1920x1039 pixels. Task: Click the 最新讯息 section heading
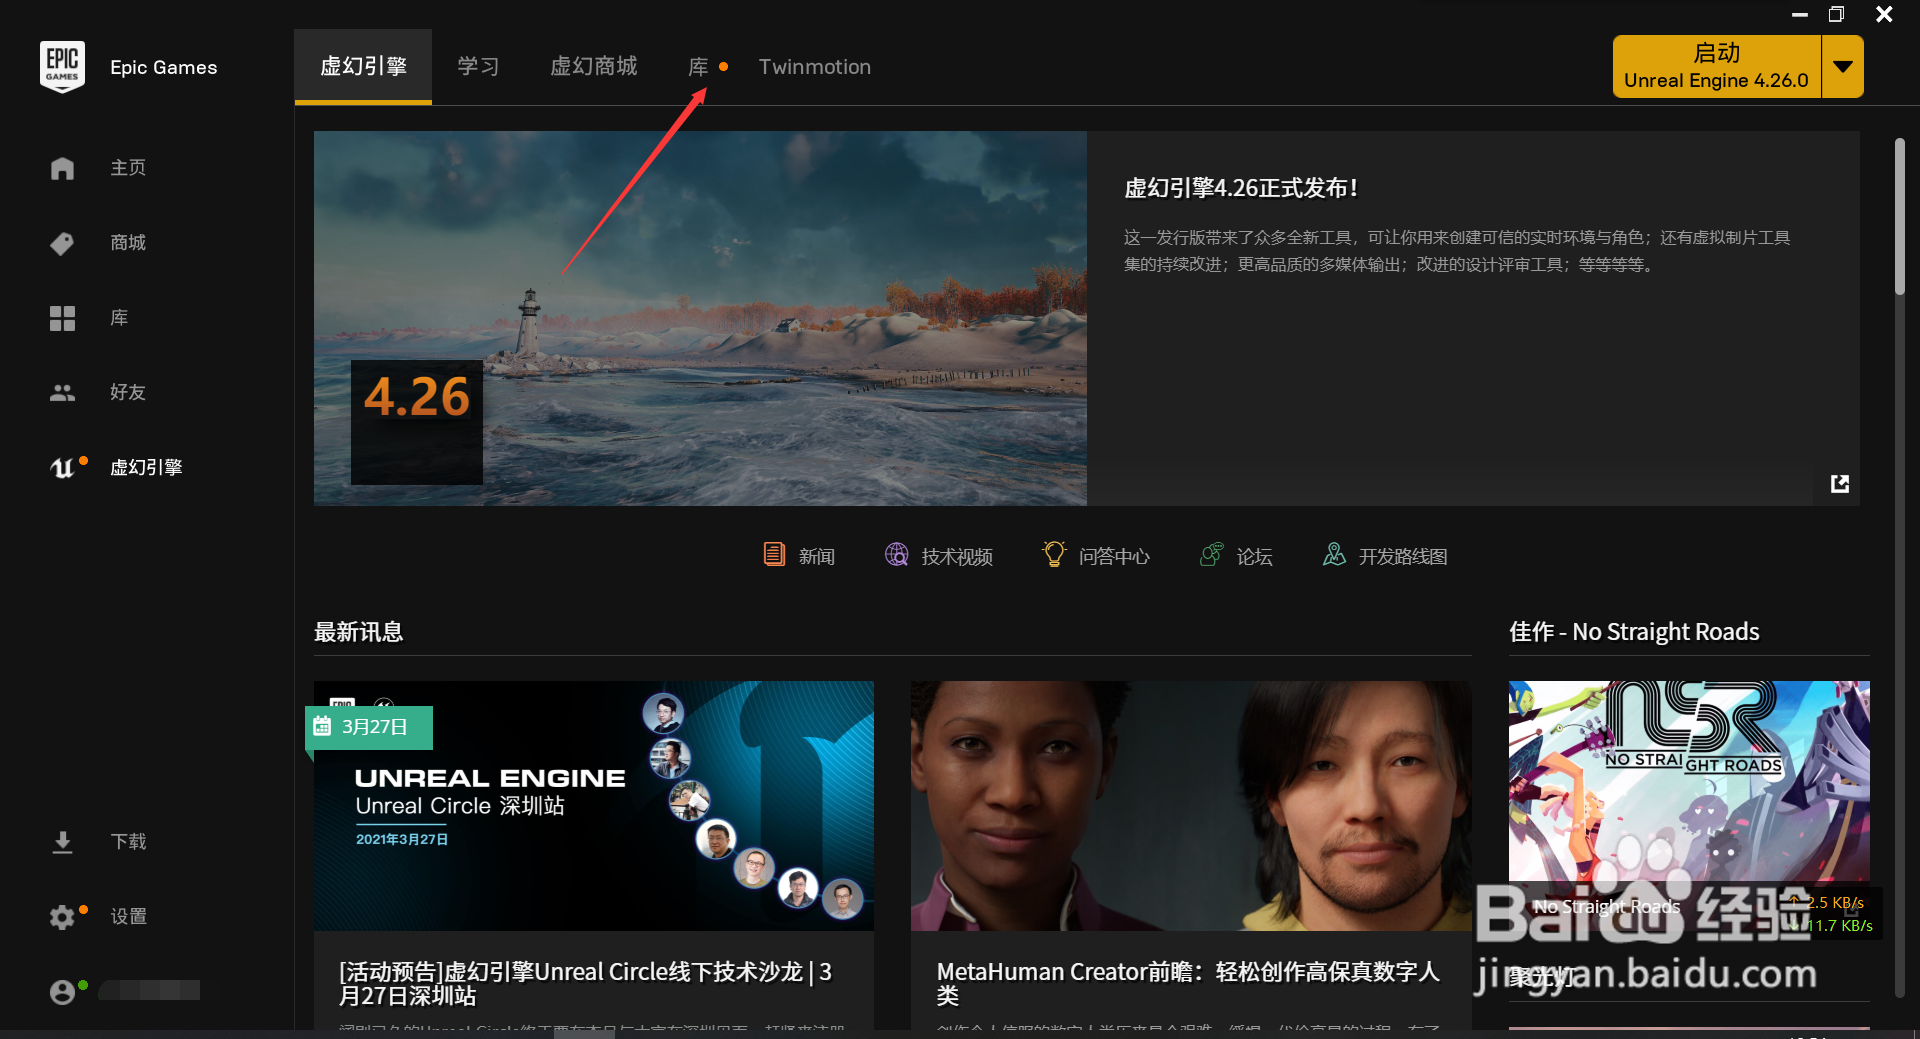359,632
